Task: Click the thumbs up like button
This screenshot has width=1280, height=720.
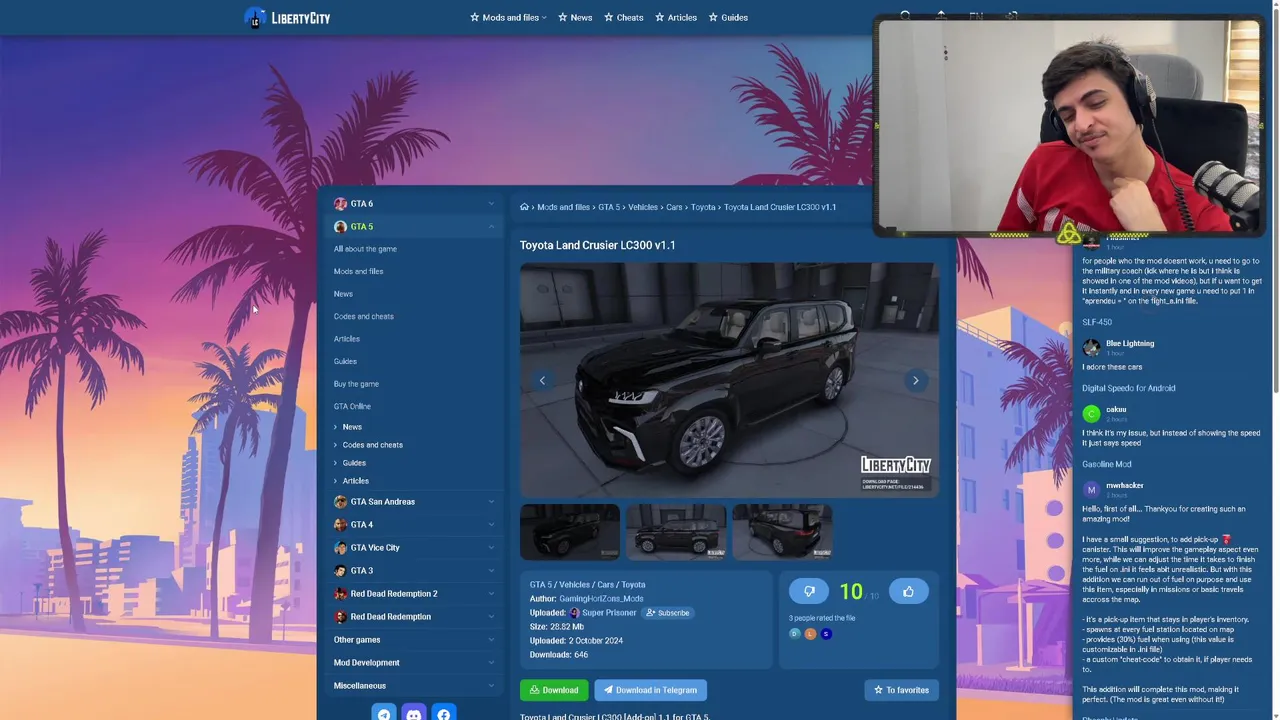Action: coord(908,592)
